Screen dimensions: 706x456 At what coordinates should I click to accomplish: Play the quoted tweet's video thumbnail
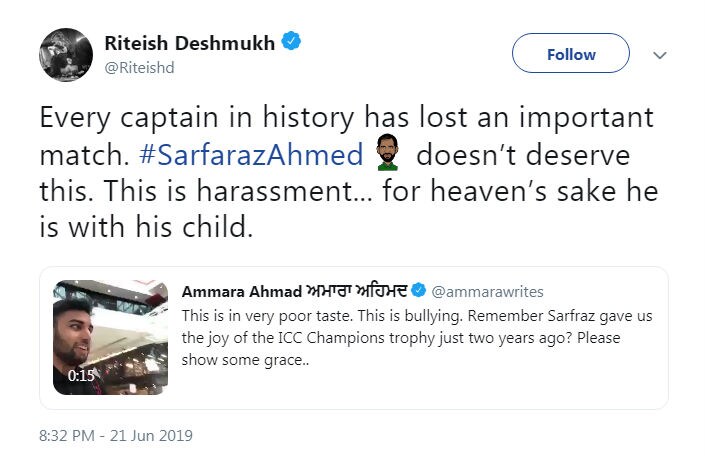pyautogui.click(x=110, y=337)
